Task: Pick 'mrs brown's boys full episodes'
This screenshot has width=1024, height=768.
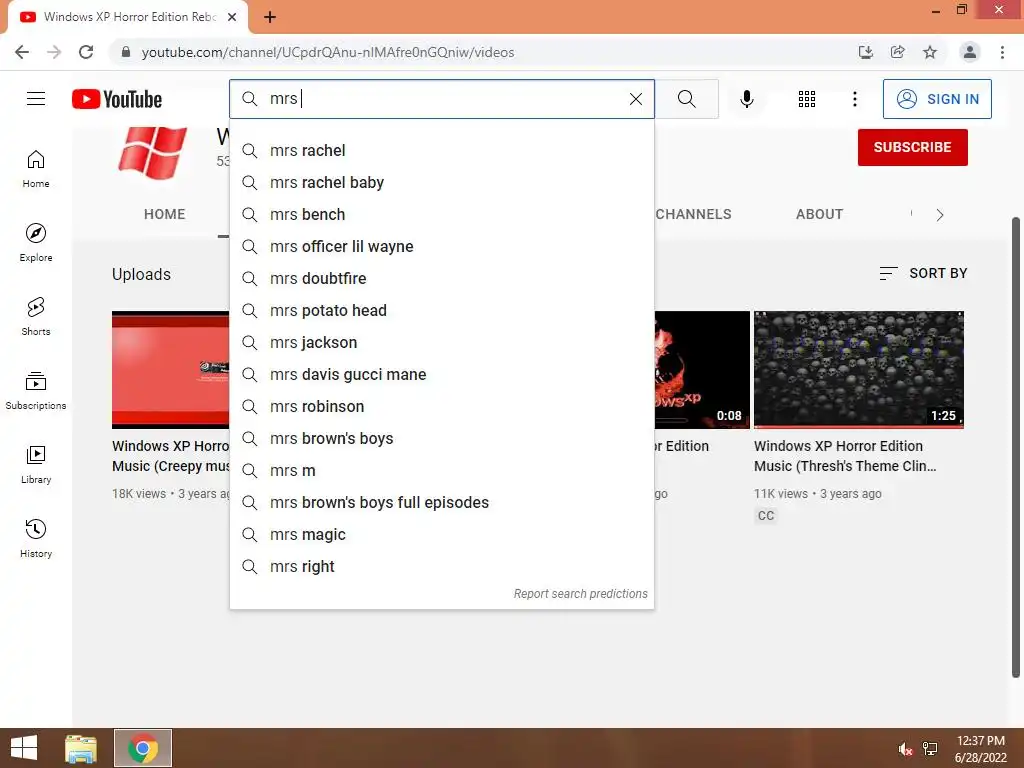Action: [x=441, y=502]
